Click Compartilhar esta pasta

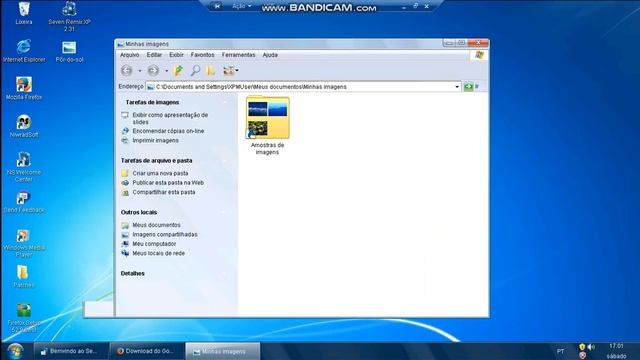164,192
